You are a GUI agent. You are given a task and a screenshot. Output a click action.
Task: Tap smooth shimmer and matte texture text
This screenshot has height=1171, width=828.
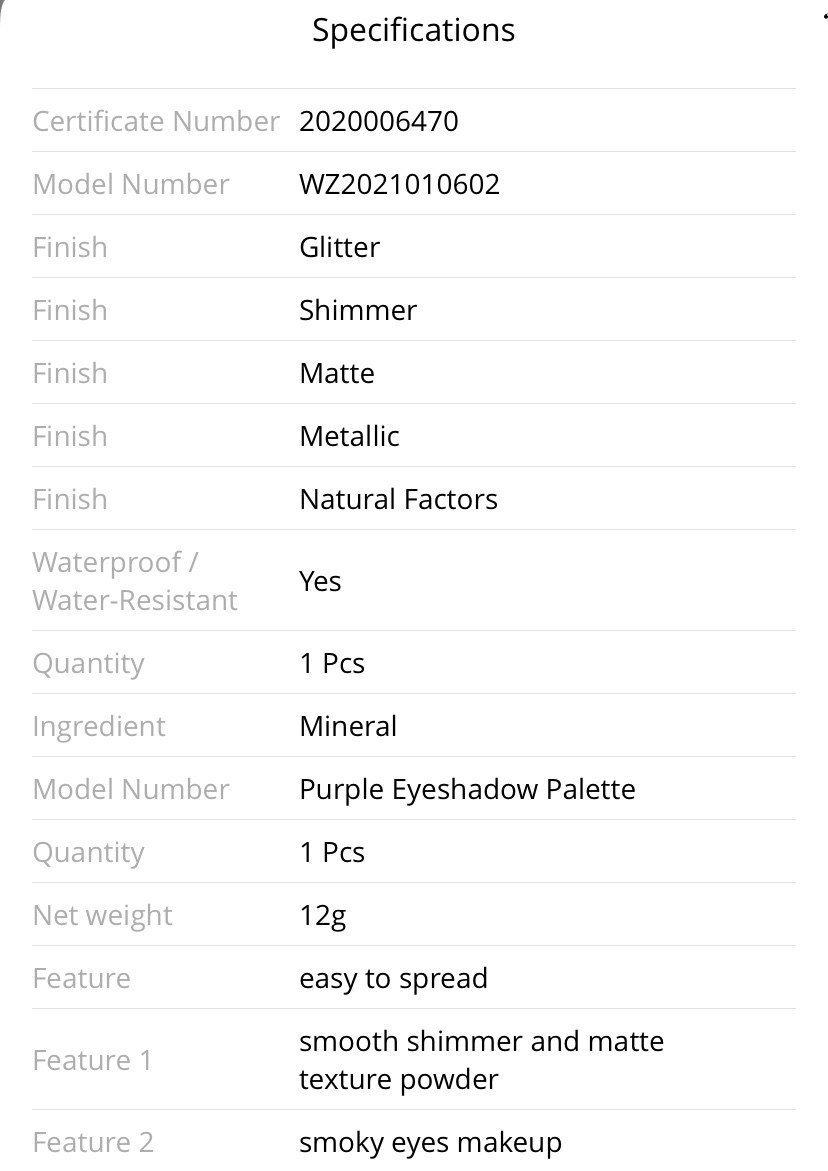coord(482,1060)
